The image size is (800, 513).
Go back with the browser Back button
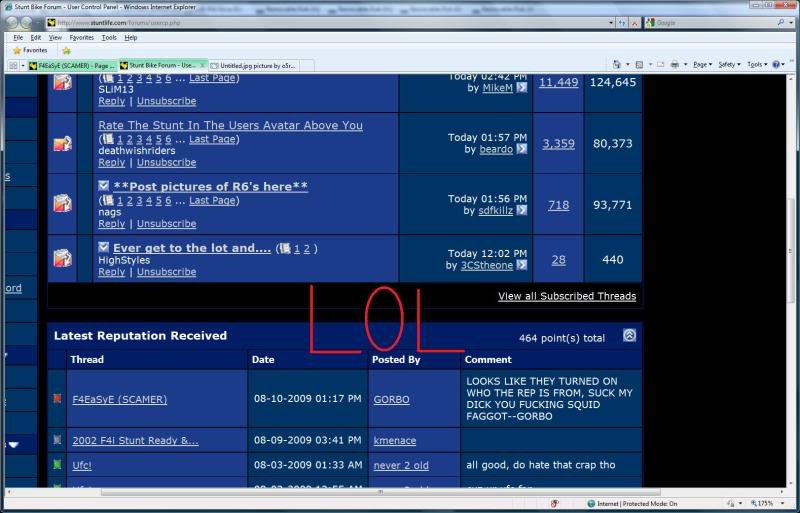click(x=12, y=22)
